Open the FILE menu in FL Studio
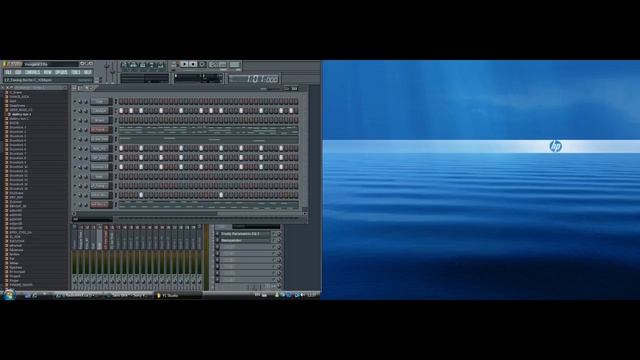Viewport: 640px width, 360px height. (x=8, y=72)
